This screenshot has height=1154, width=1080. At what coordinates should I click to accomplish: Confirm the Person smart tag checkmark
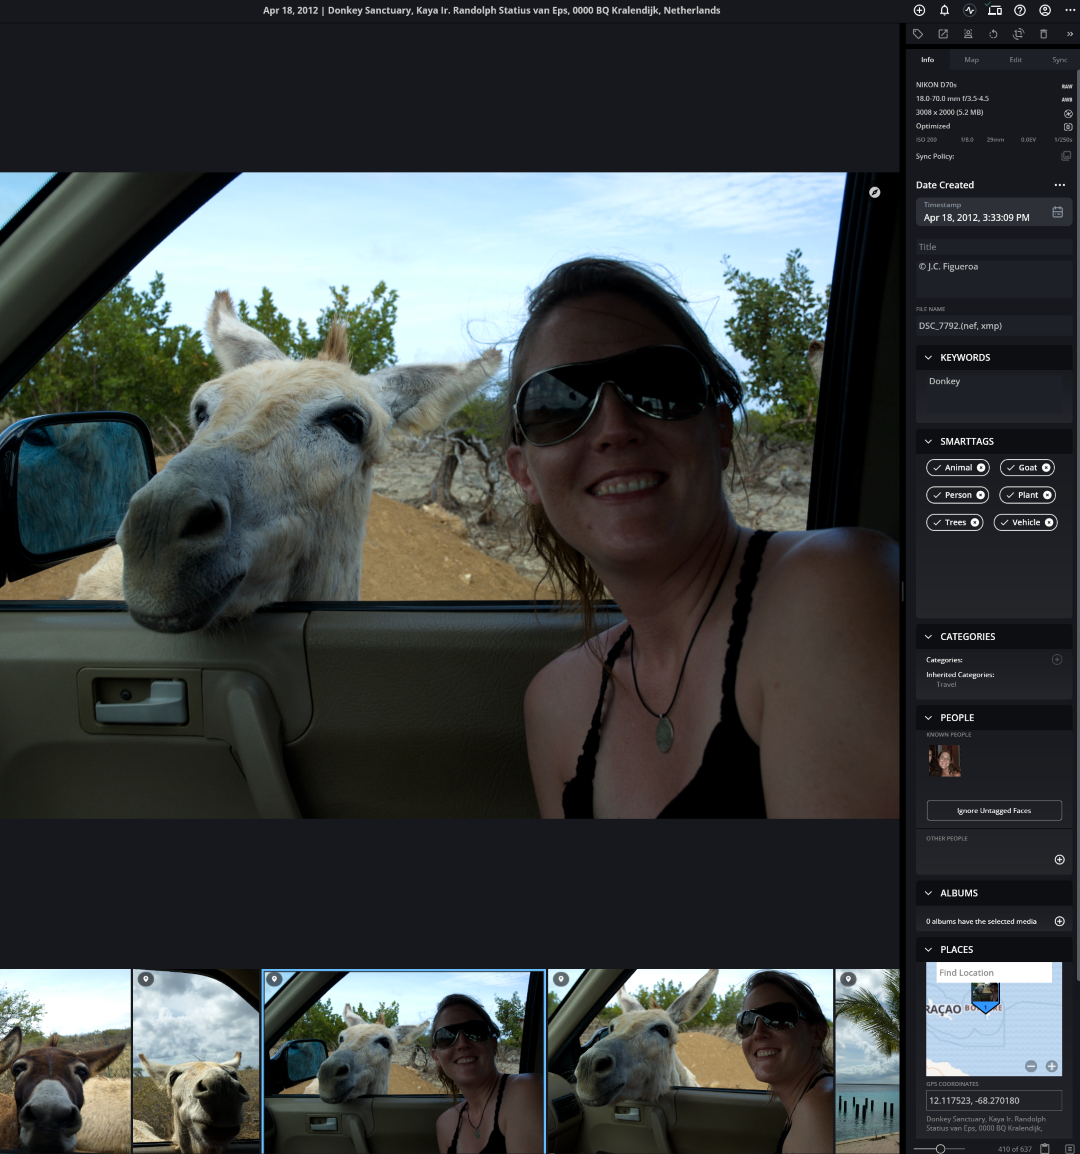pyautogui.click(x=937, y=495)
